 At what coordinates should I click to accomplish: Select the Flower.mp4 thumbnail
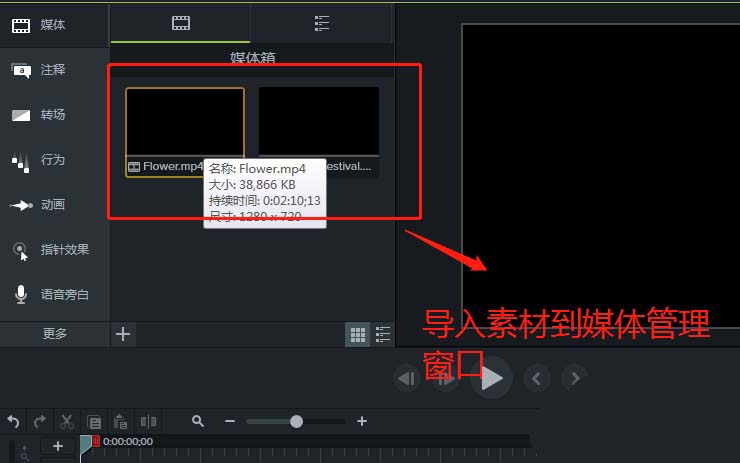[x=185, y=121]
